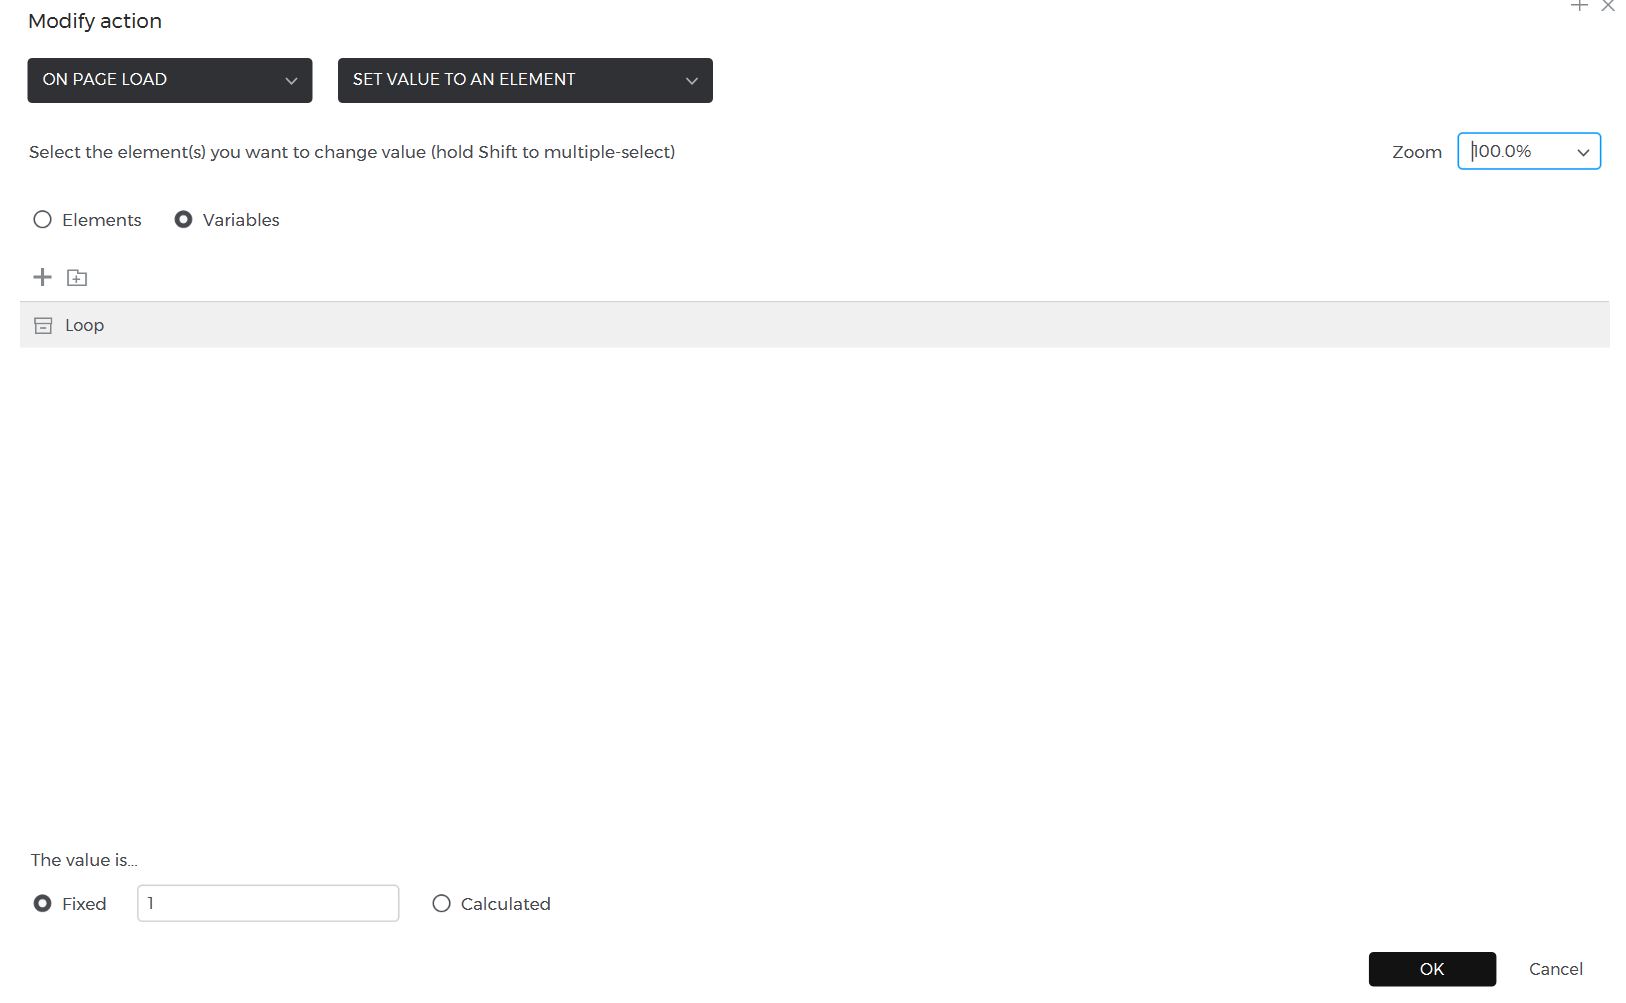Choose the Fixed value radio option
Viewport: 1626px width, 1003px height.
coord(42,904)
